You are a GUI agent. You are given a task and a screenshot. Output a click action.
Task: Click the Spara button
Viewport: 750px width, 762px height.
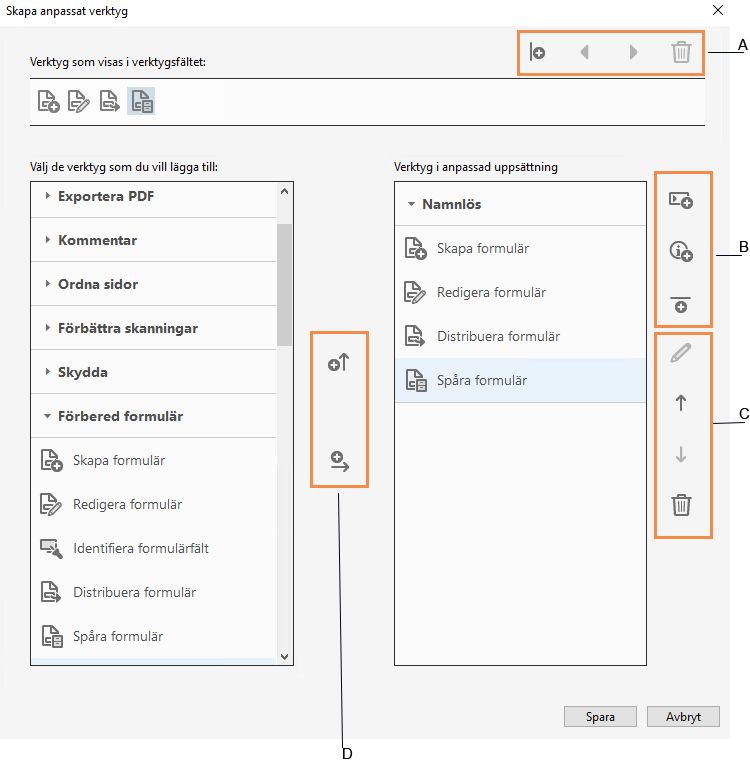pyautogui.click(x=600, y=717)
